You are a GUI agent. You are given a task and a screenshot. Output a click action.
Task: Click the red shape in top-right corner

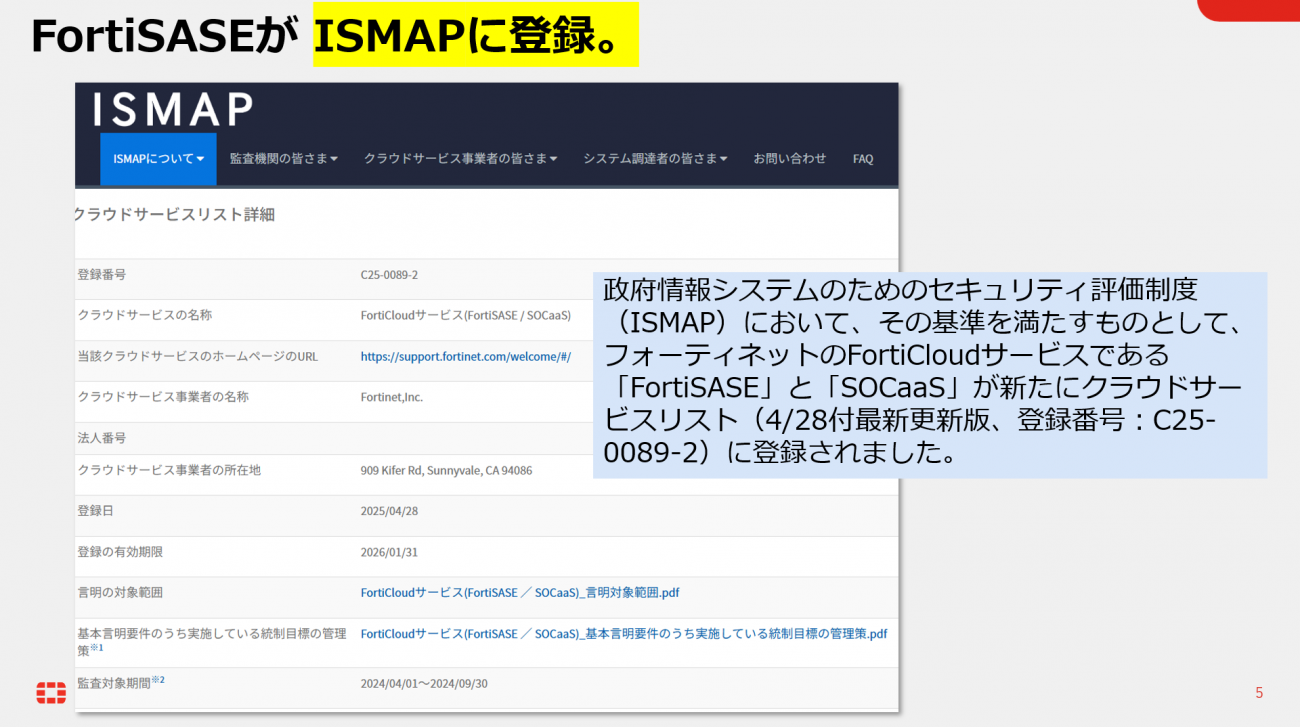pyautogui.click(x=1248, y=9)
